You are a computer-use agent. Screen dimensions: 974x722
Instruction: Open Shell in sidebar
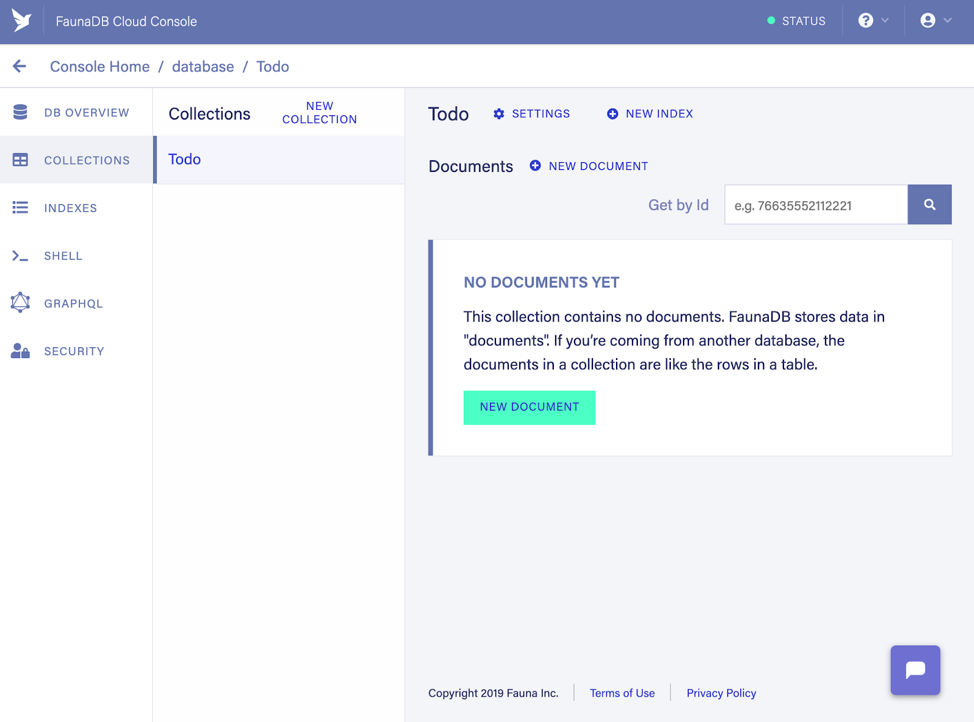click(76, 255)
